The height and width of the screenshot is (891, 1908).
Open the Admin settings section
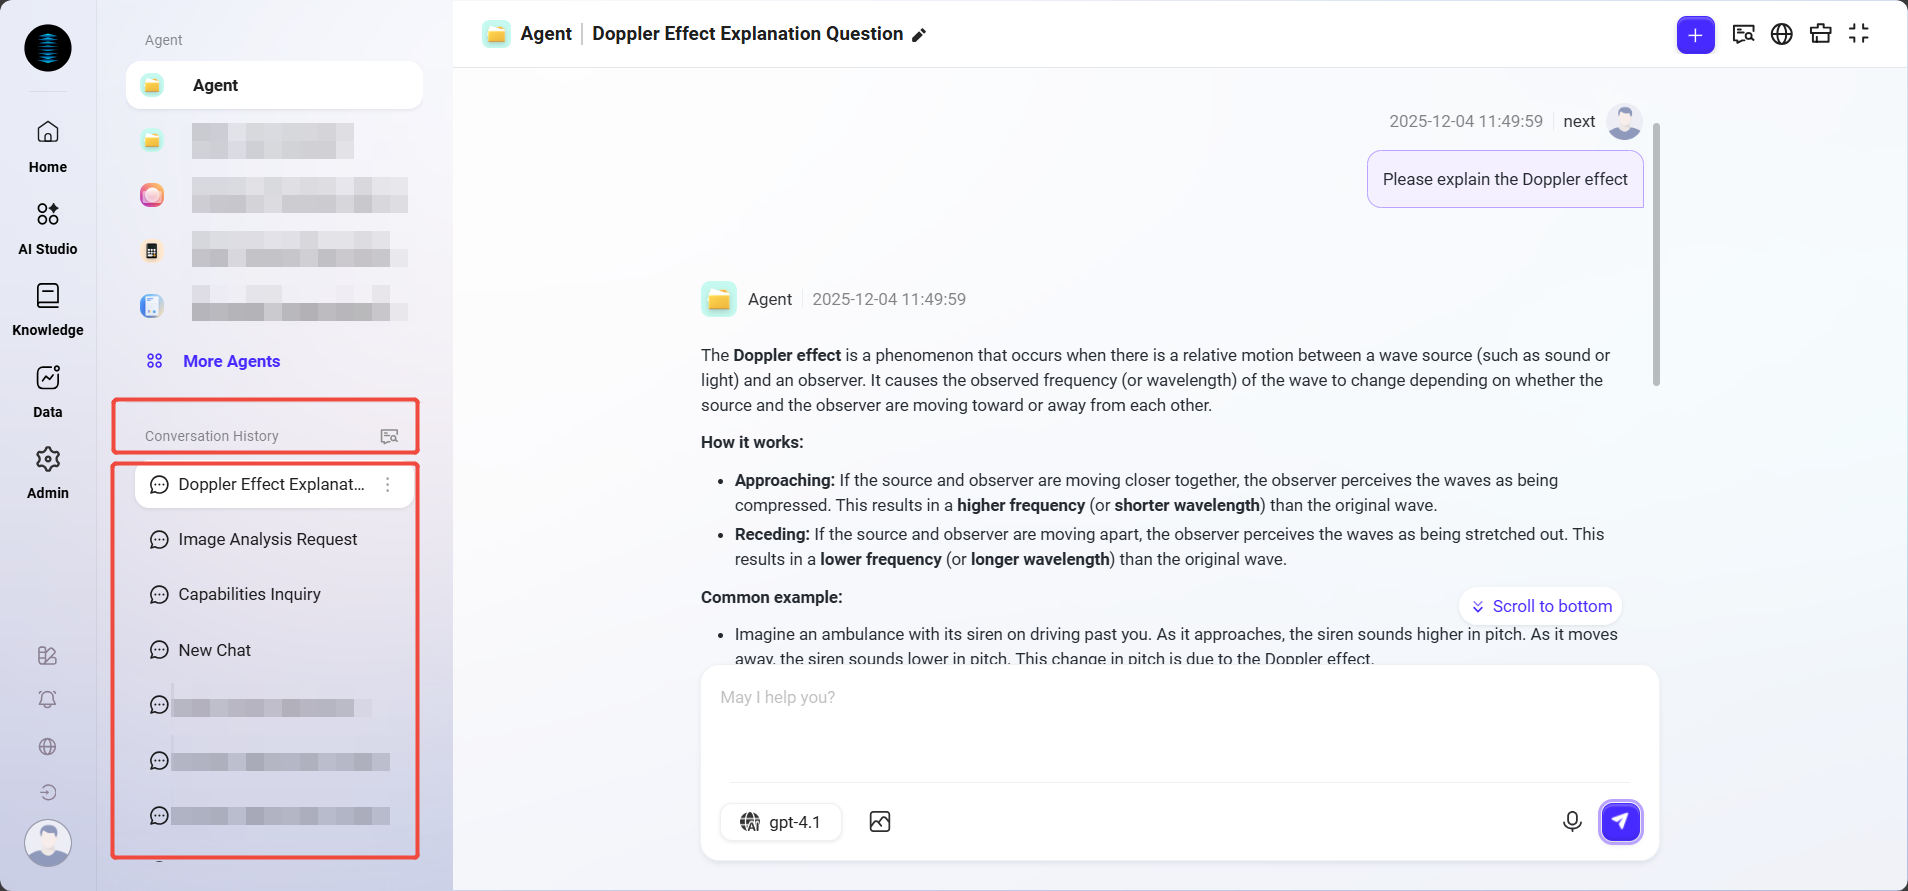click(x=48, y=472)
